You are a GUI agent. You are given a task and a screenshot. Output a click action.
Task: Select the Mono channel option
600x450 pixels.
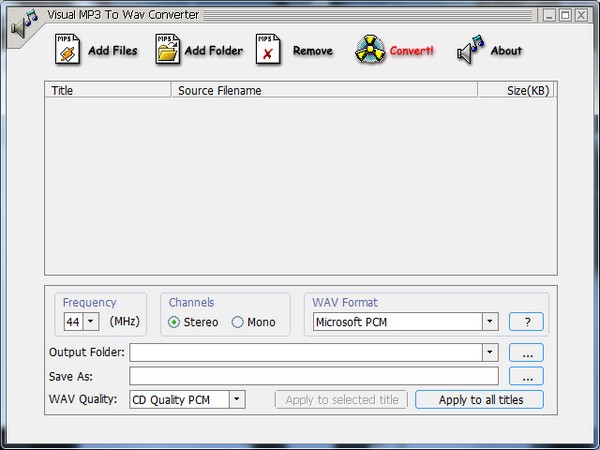coord(238,322)
